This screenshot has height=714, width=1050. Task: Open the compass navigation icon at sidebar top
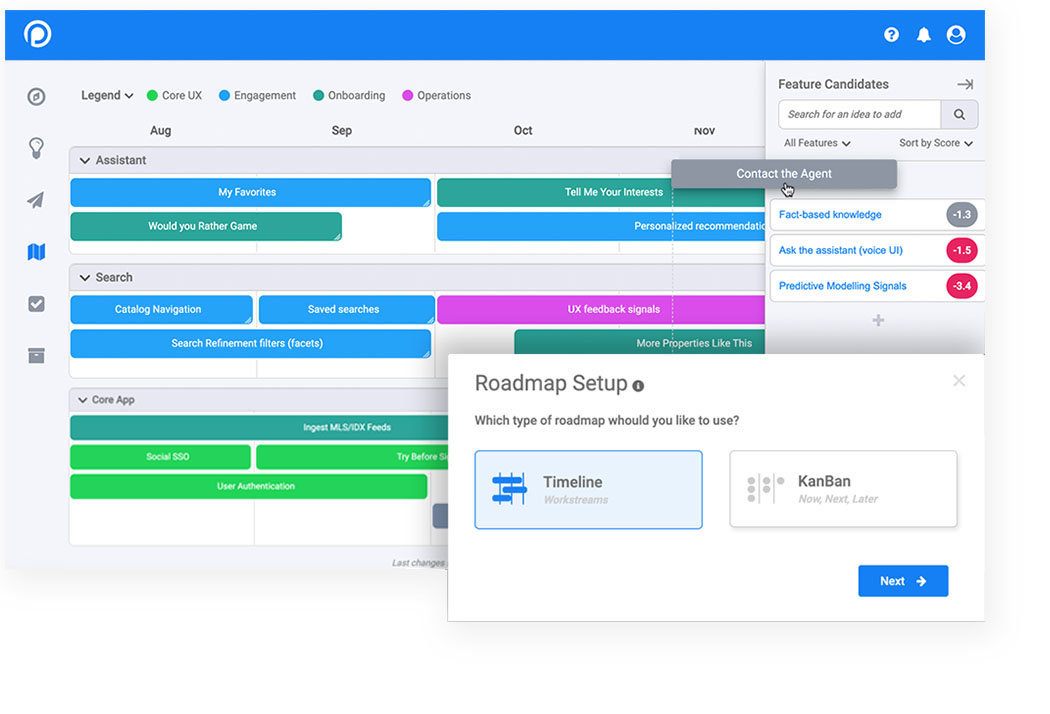pyautogui.click(x=36, y=97)
